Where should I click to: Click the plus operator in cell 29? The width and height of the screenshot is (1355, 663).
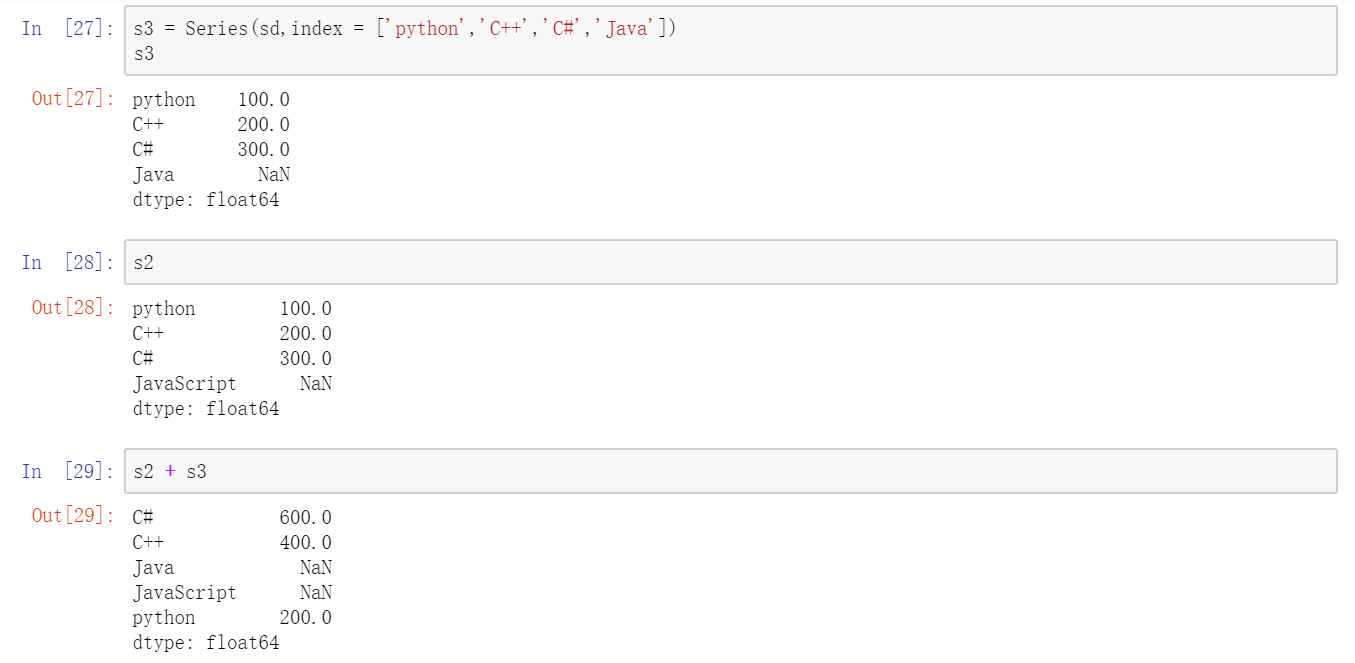point(170,471)
